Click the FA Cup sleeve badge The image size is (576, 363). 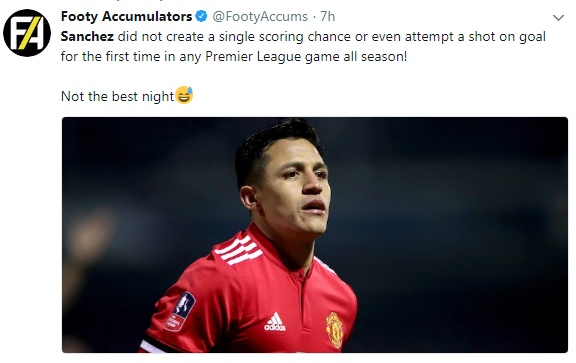180,311
